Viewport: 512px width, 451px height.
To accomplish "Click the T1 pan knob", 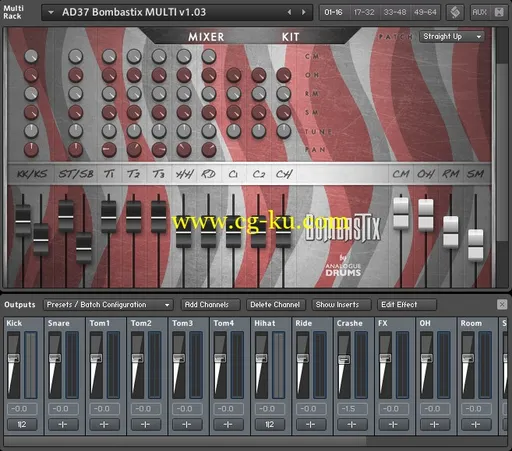I will tap(109, 150).
